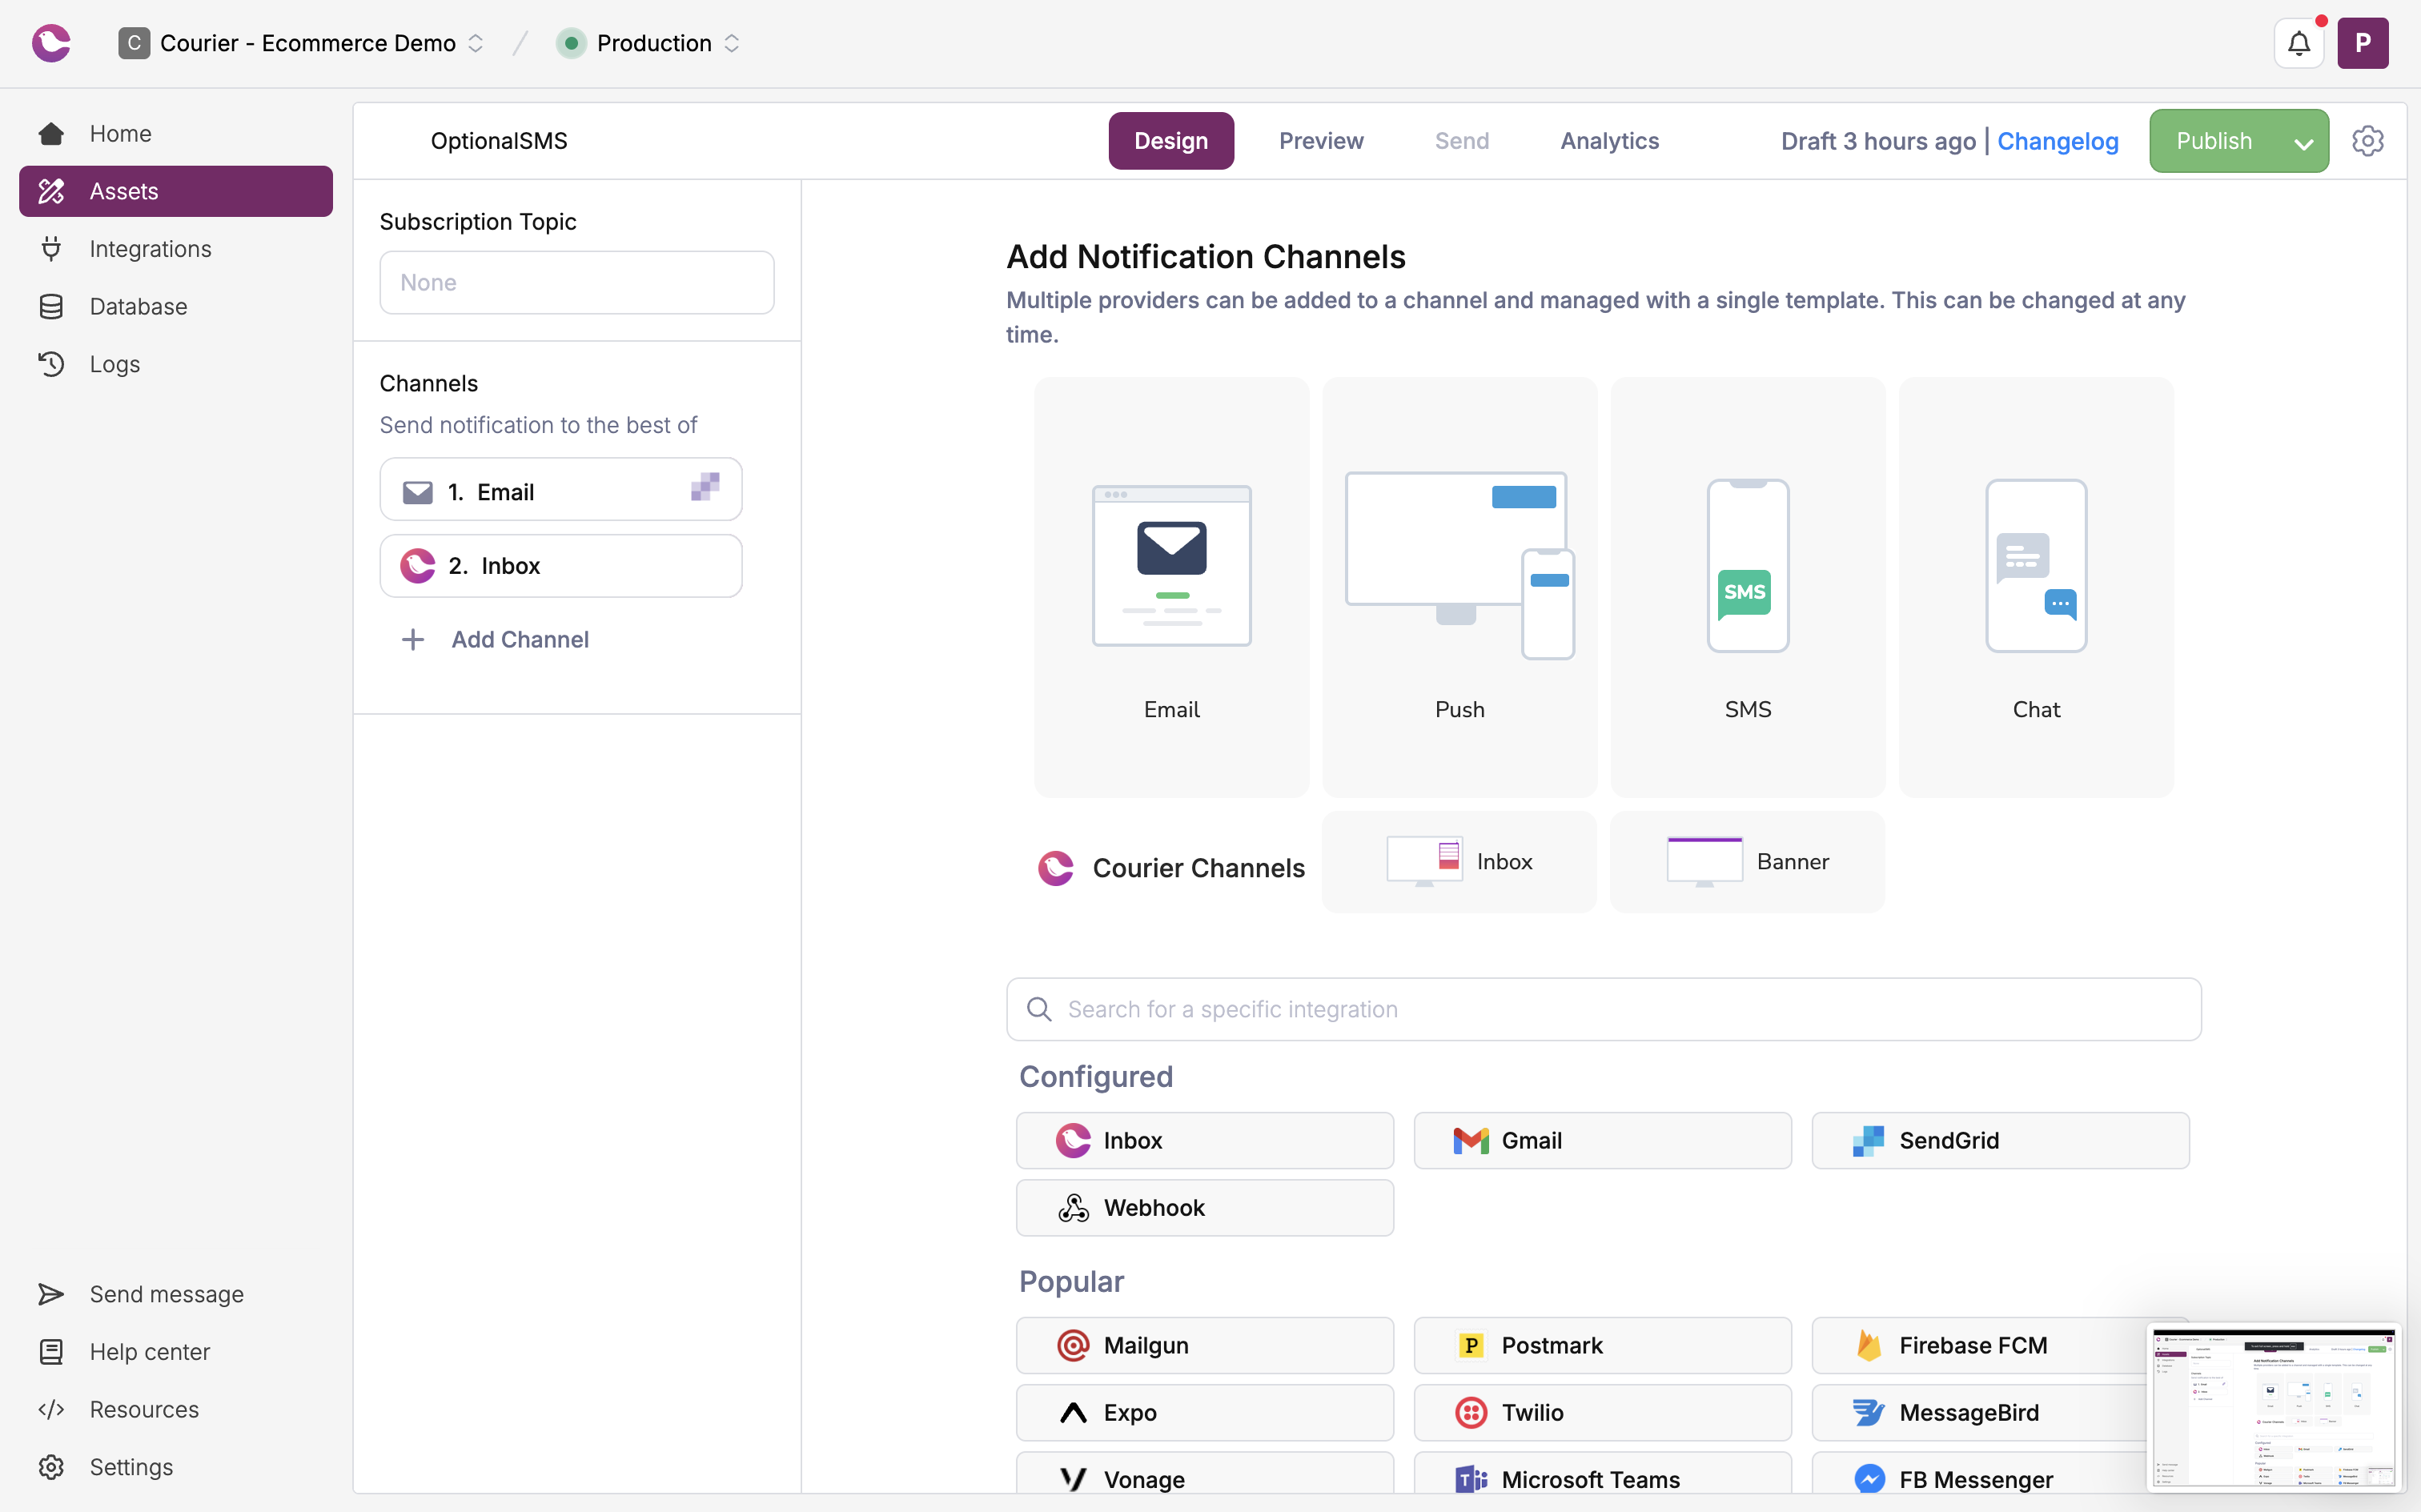Open Integrations in the sidebar

click(150, 249)
